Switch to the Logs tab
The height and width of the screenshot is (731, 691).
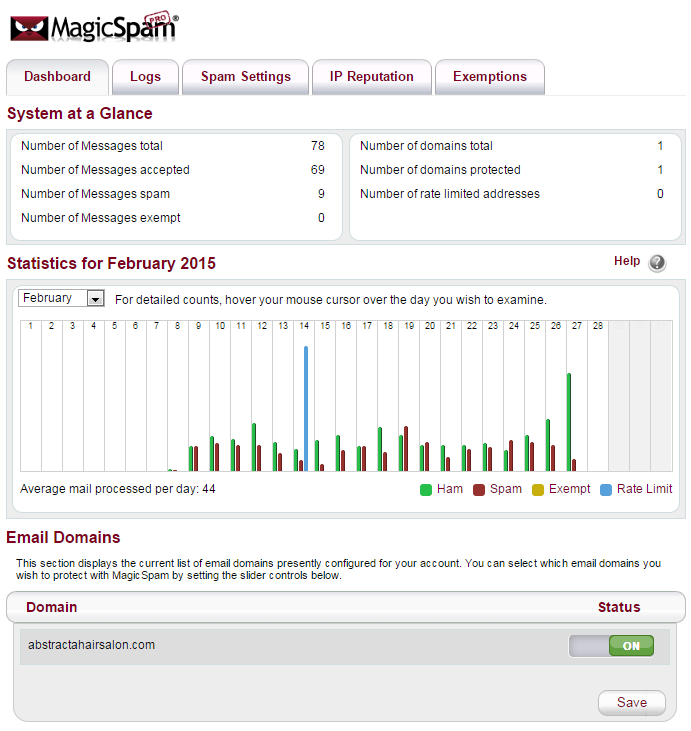(x=145, y=77)
